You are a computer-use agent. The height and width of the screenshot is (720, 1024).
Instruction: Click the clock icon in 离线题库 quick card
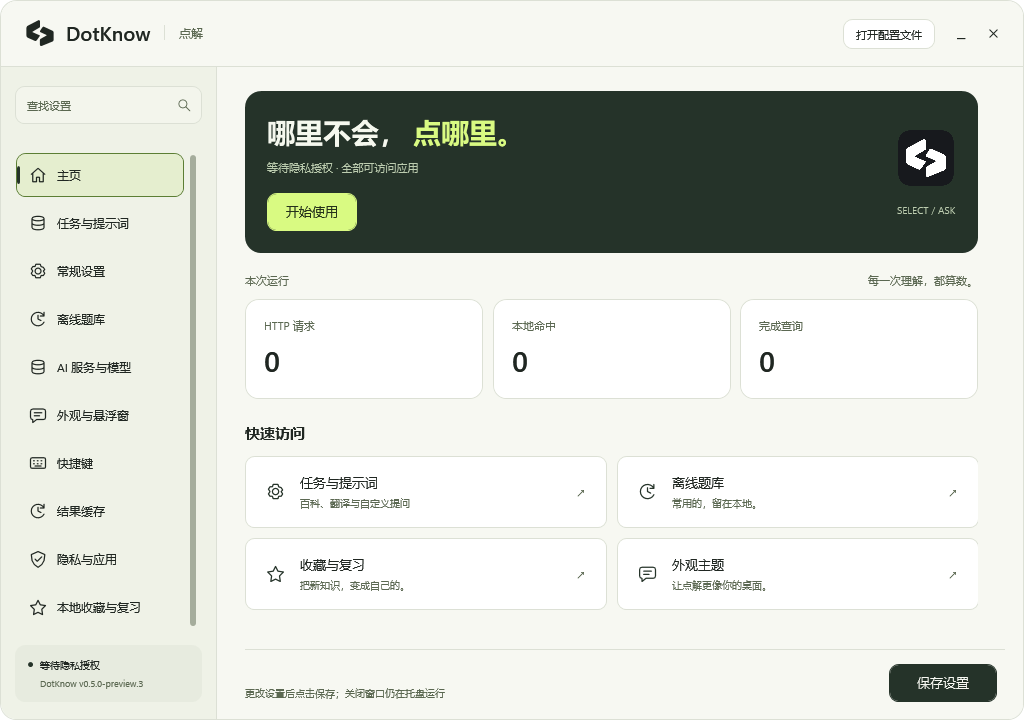pyautogui.click(x=647, y=492)
